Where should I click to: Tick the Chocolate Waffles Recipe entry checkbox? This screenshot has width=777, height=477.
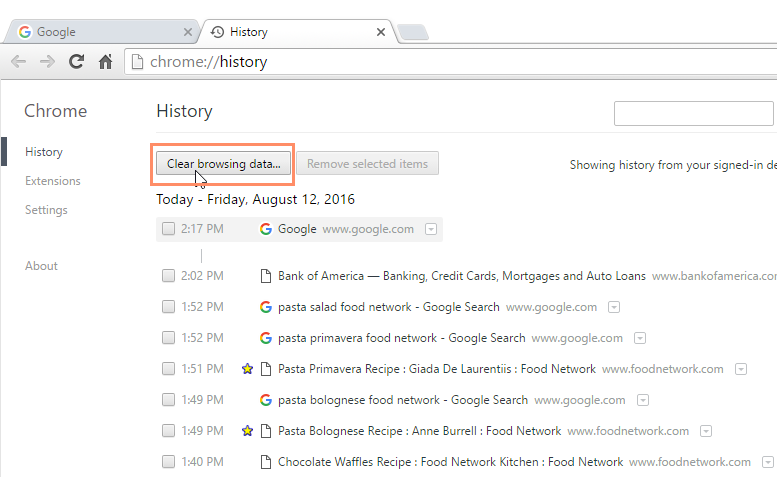coord(168,462)
